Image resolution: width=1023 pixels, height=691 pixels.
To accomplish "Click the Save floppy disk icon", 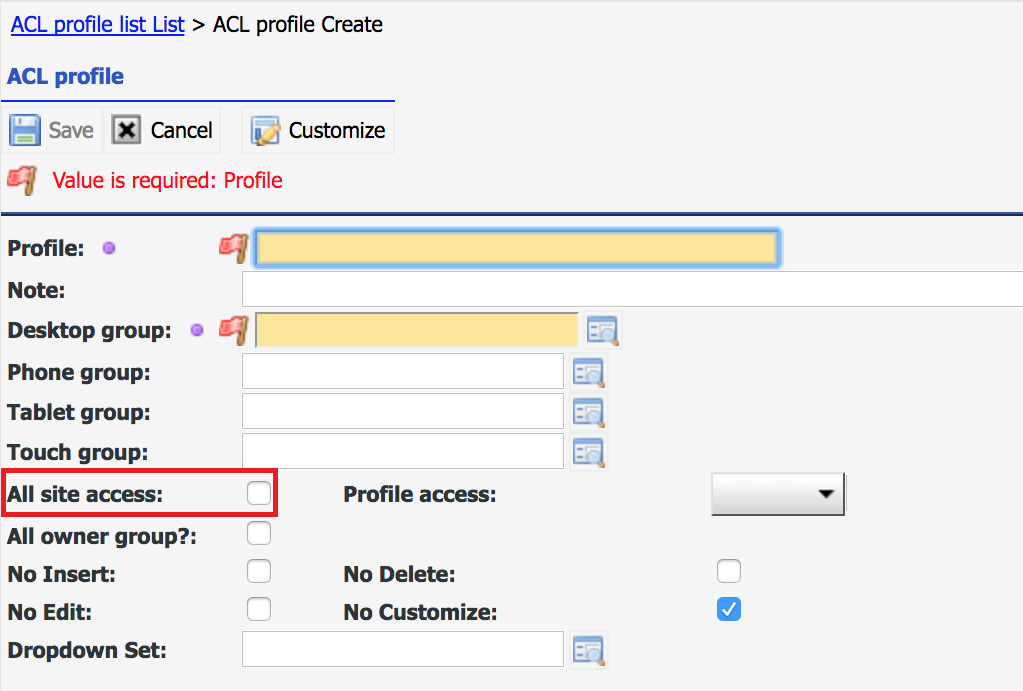I will click(x=25, y=131).
